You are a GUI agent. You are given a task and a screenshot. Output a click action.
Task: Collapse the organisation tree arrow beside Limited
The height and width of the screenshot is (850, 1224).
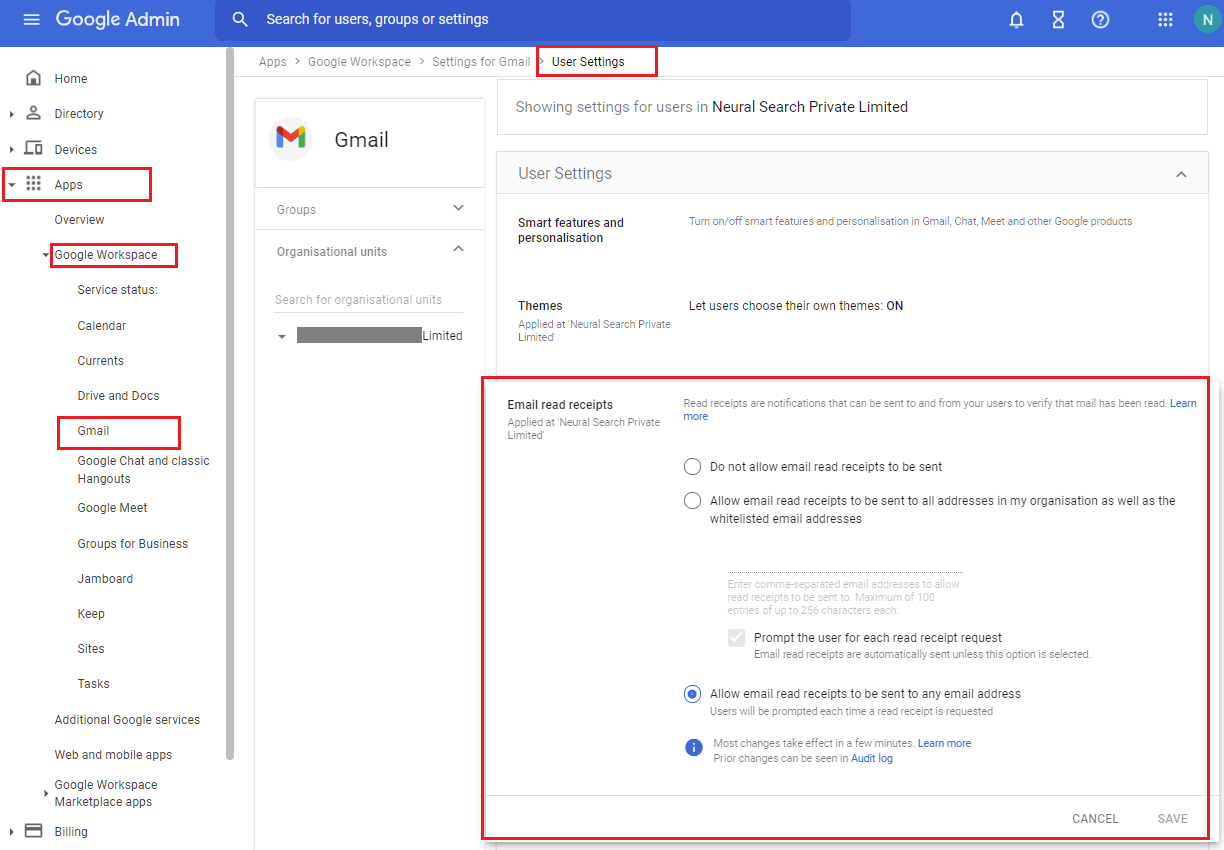282,337
